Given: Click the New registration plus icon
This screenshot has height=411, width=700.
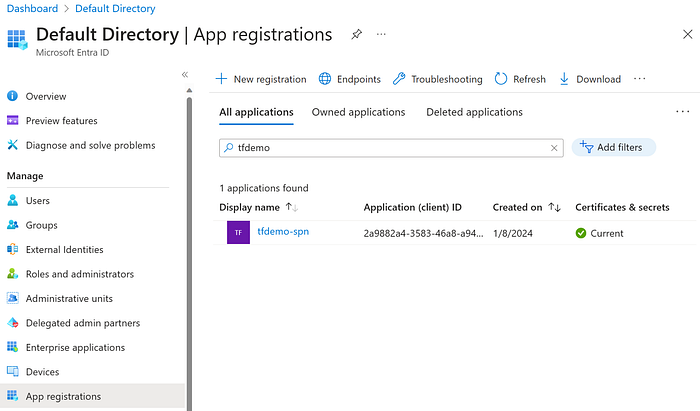Looking at the screenshot, I should [221, 79].
